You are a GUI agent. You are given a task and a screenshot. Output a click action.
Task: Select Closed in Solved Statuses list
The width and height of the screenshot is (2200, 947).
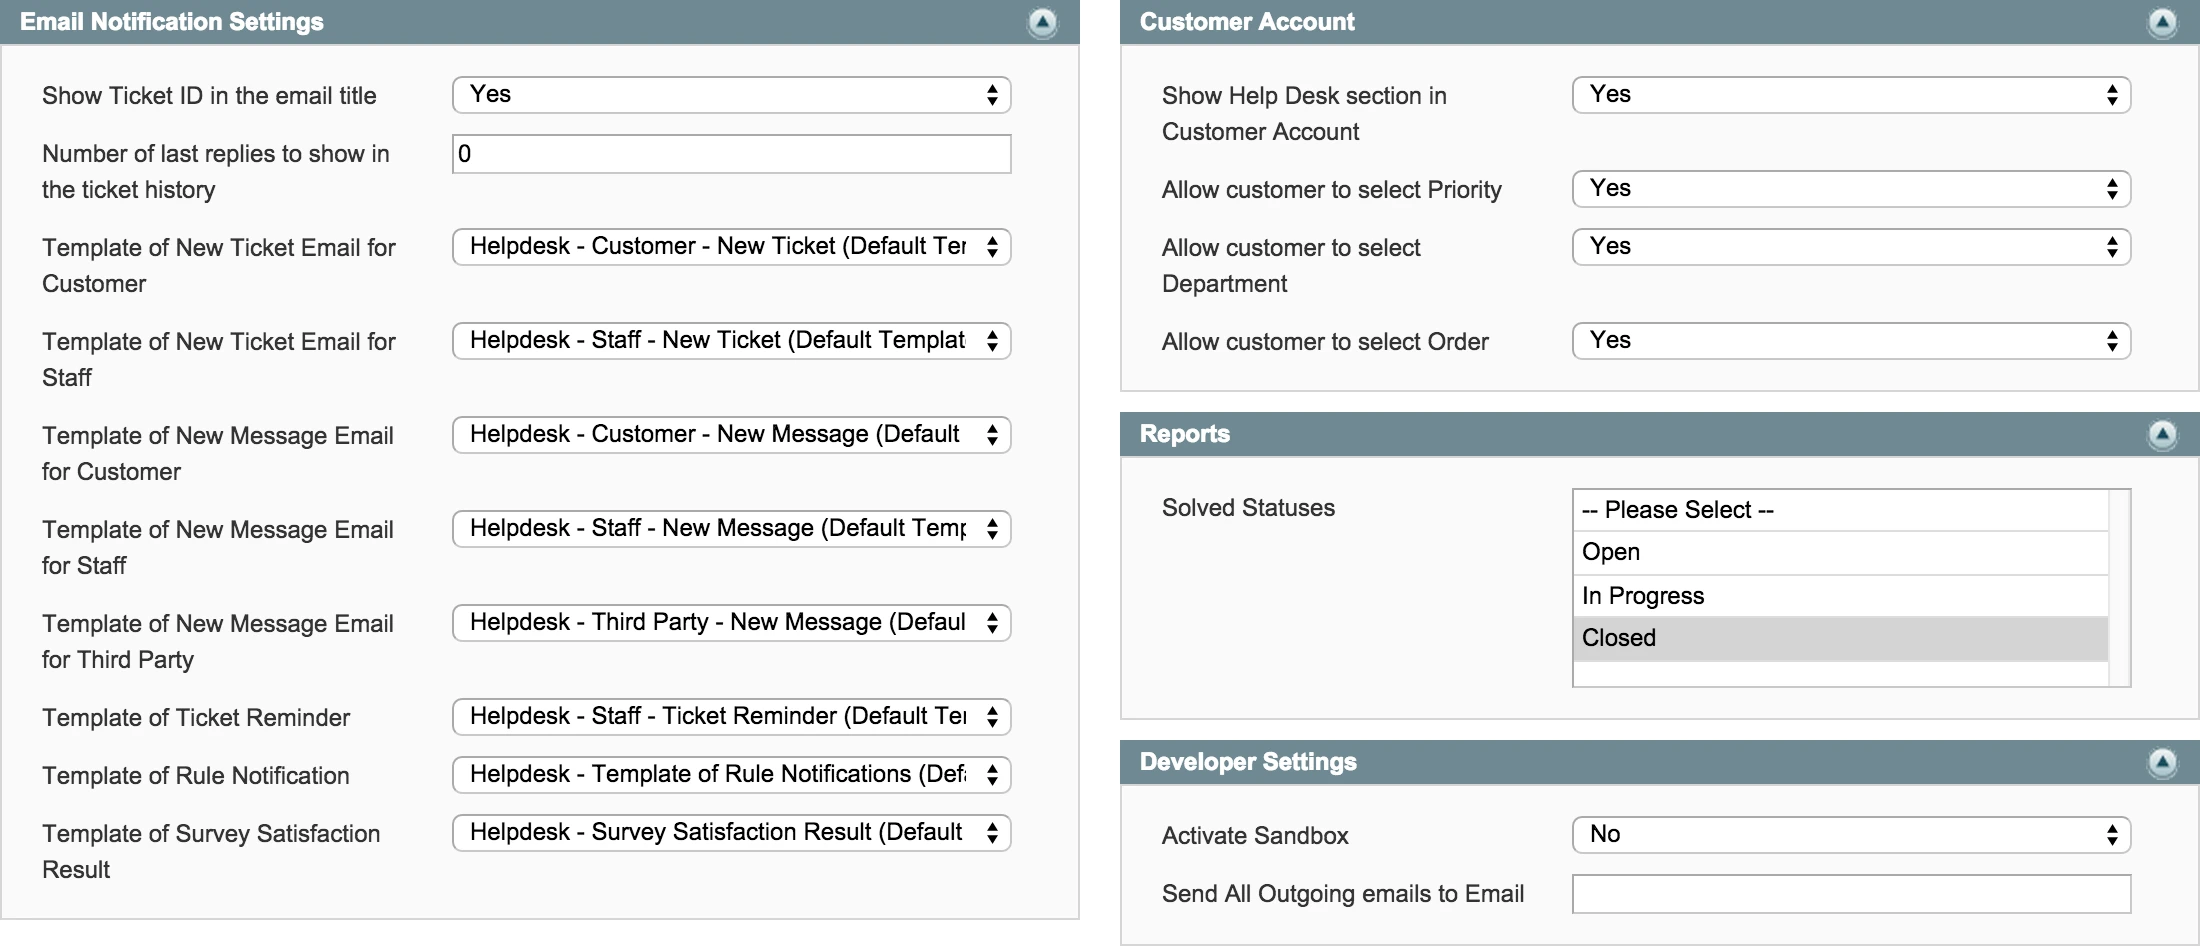1840,638
